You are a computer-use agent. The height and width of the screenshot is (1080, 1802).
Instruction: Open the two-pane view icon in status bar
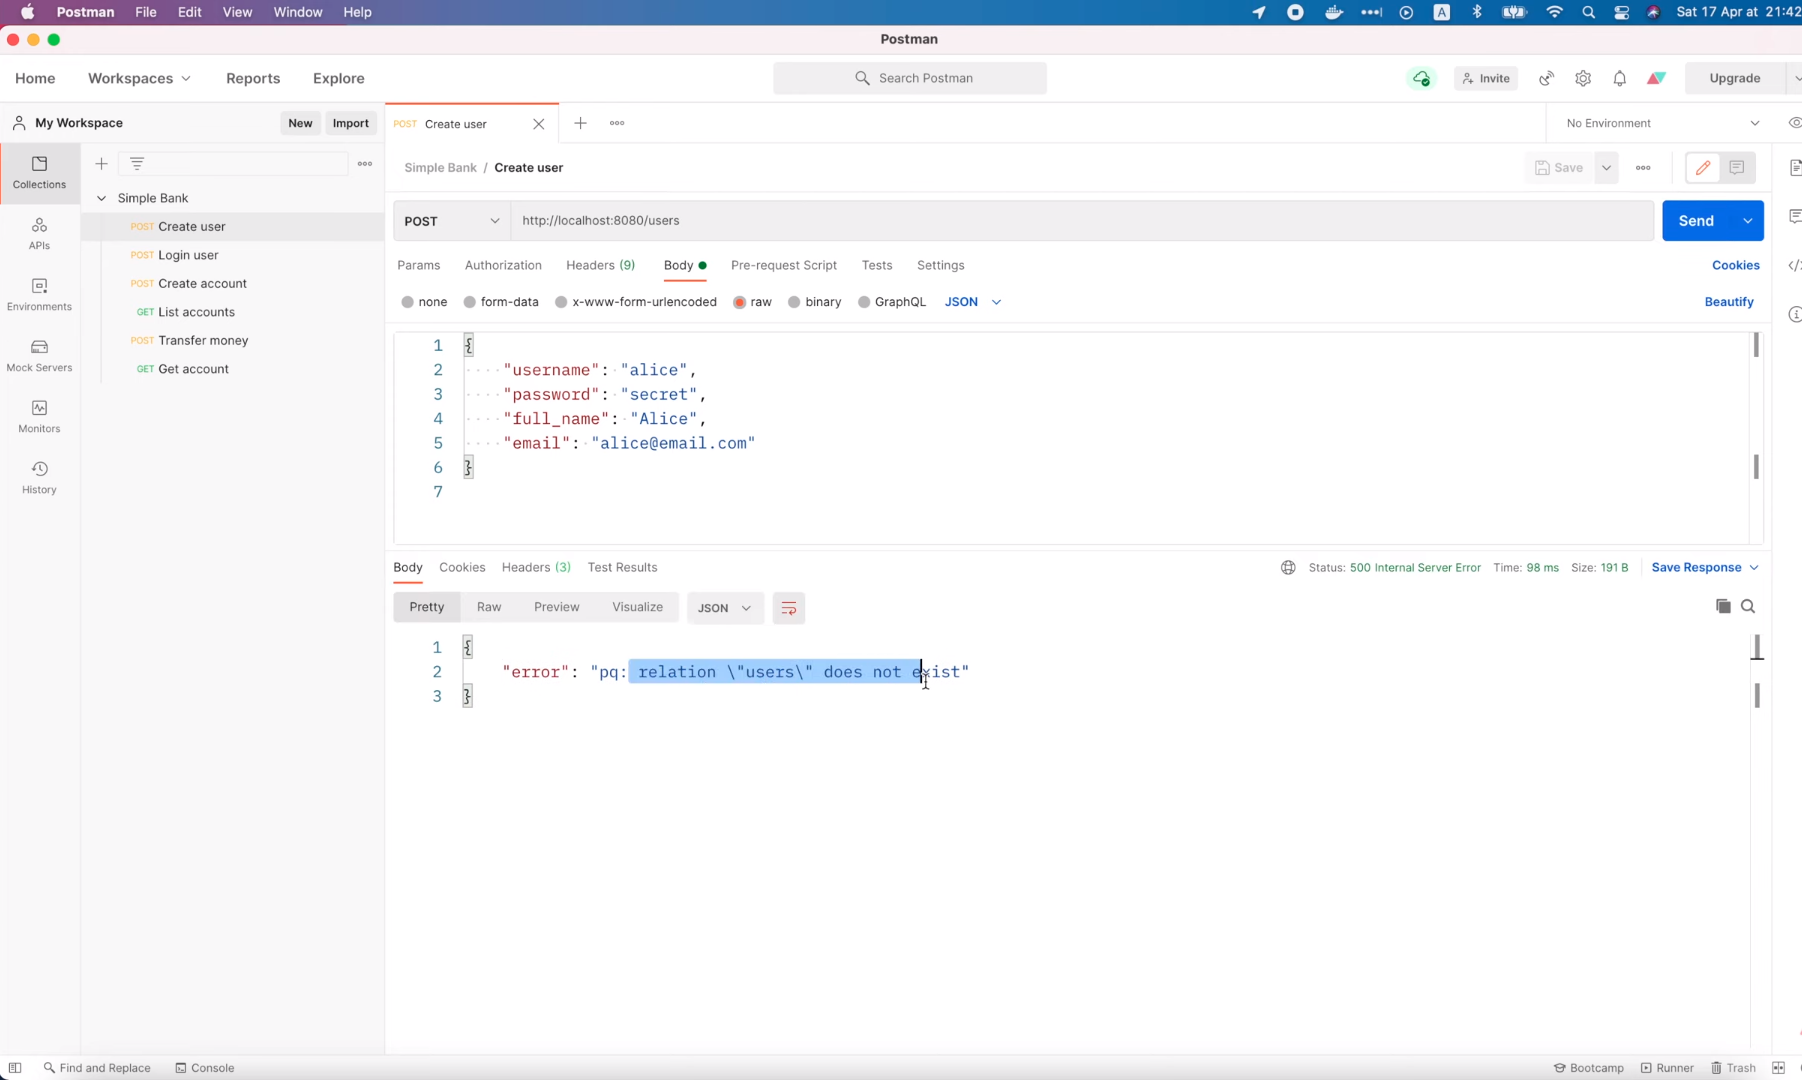point(1778,1068)
